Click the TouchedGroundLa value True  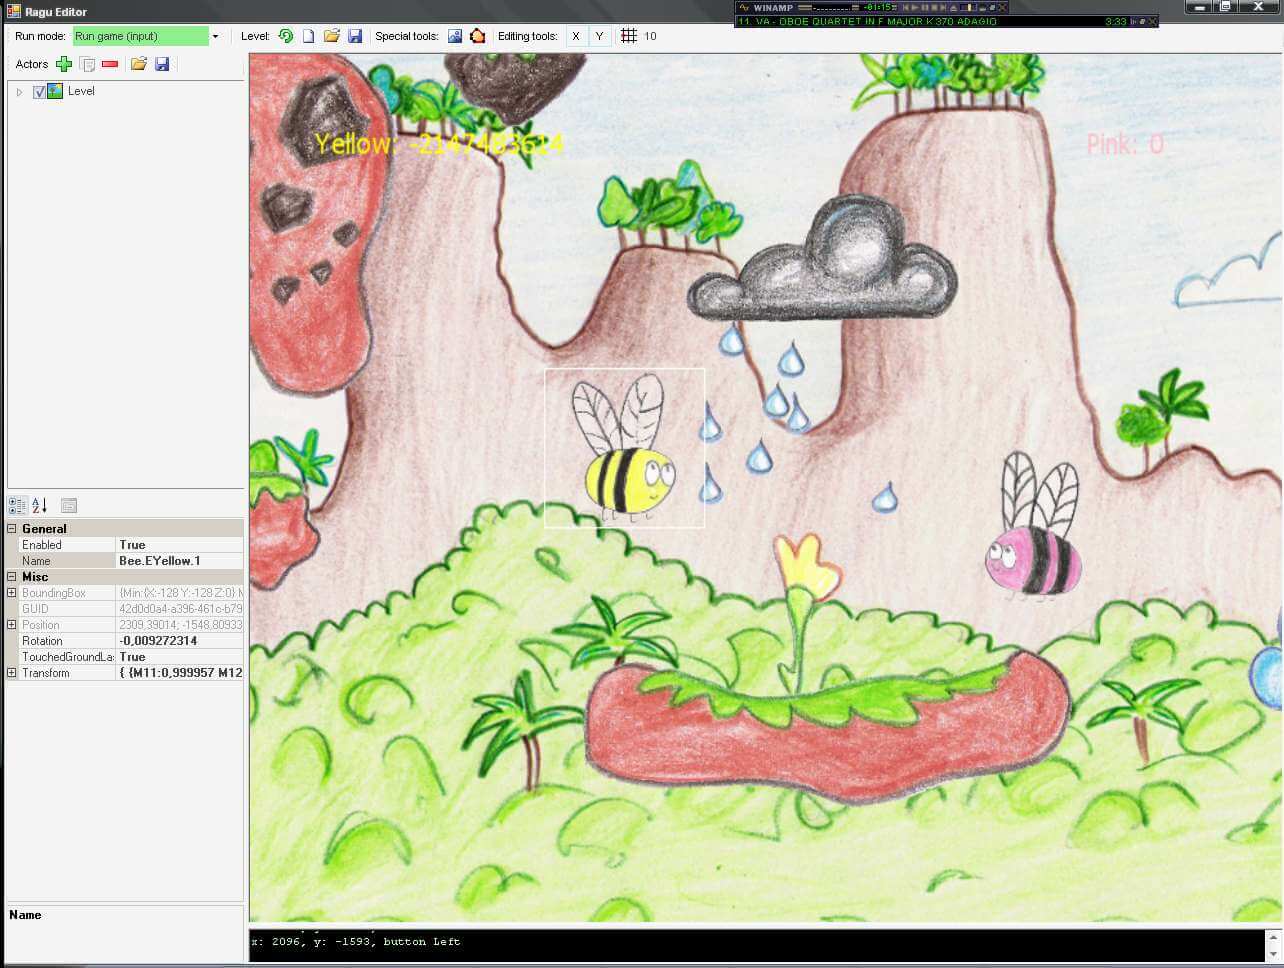click(180, 657)
